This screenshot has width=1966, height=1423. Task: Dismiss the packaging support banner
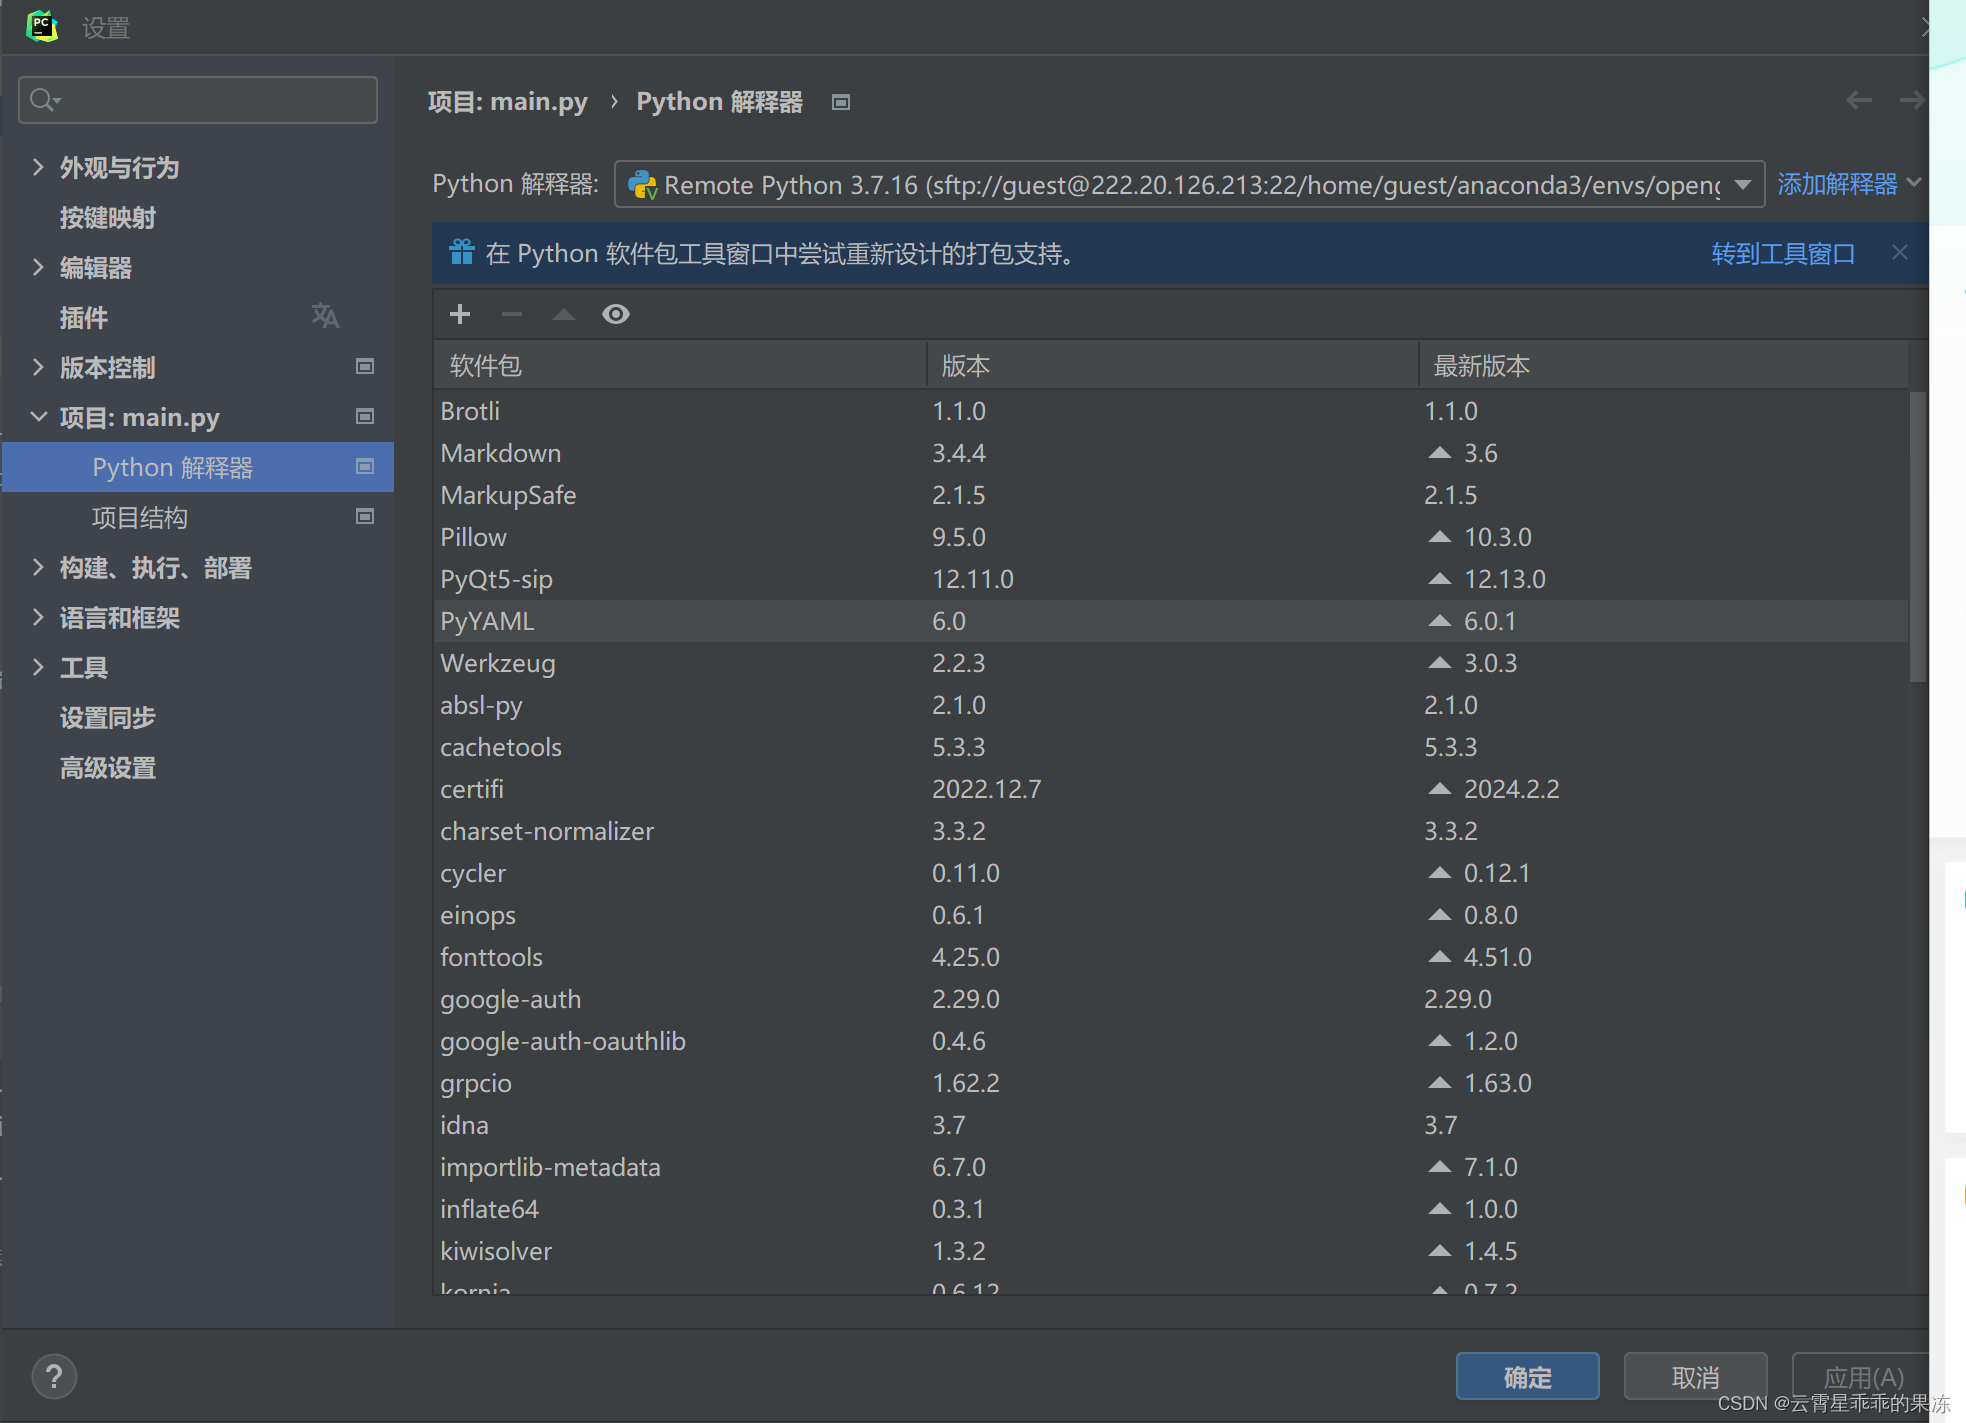[1900, 252]
